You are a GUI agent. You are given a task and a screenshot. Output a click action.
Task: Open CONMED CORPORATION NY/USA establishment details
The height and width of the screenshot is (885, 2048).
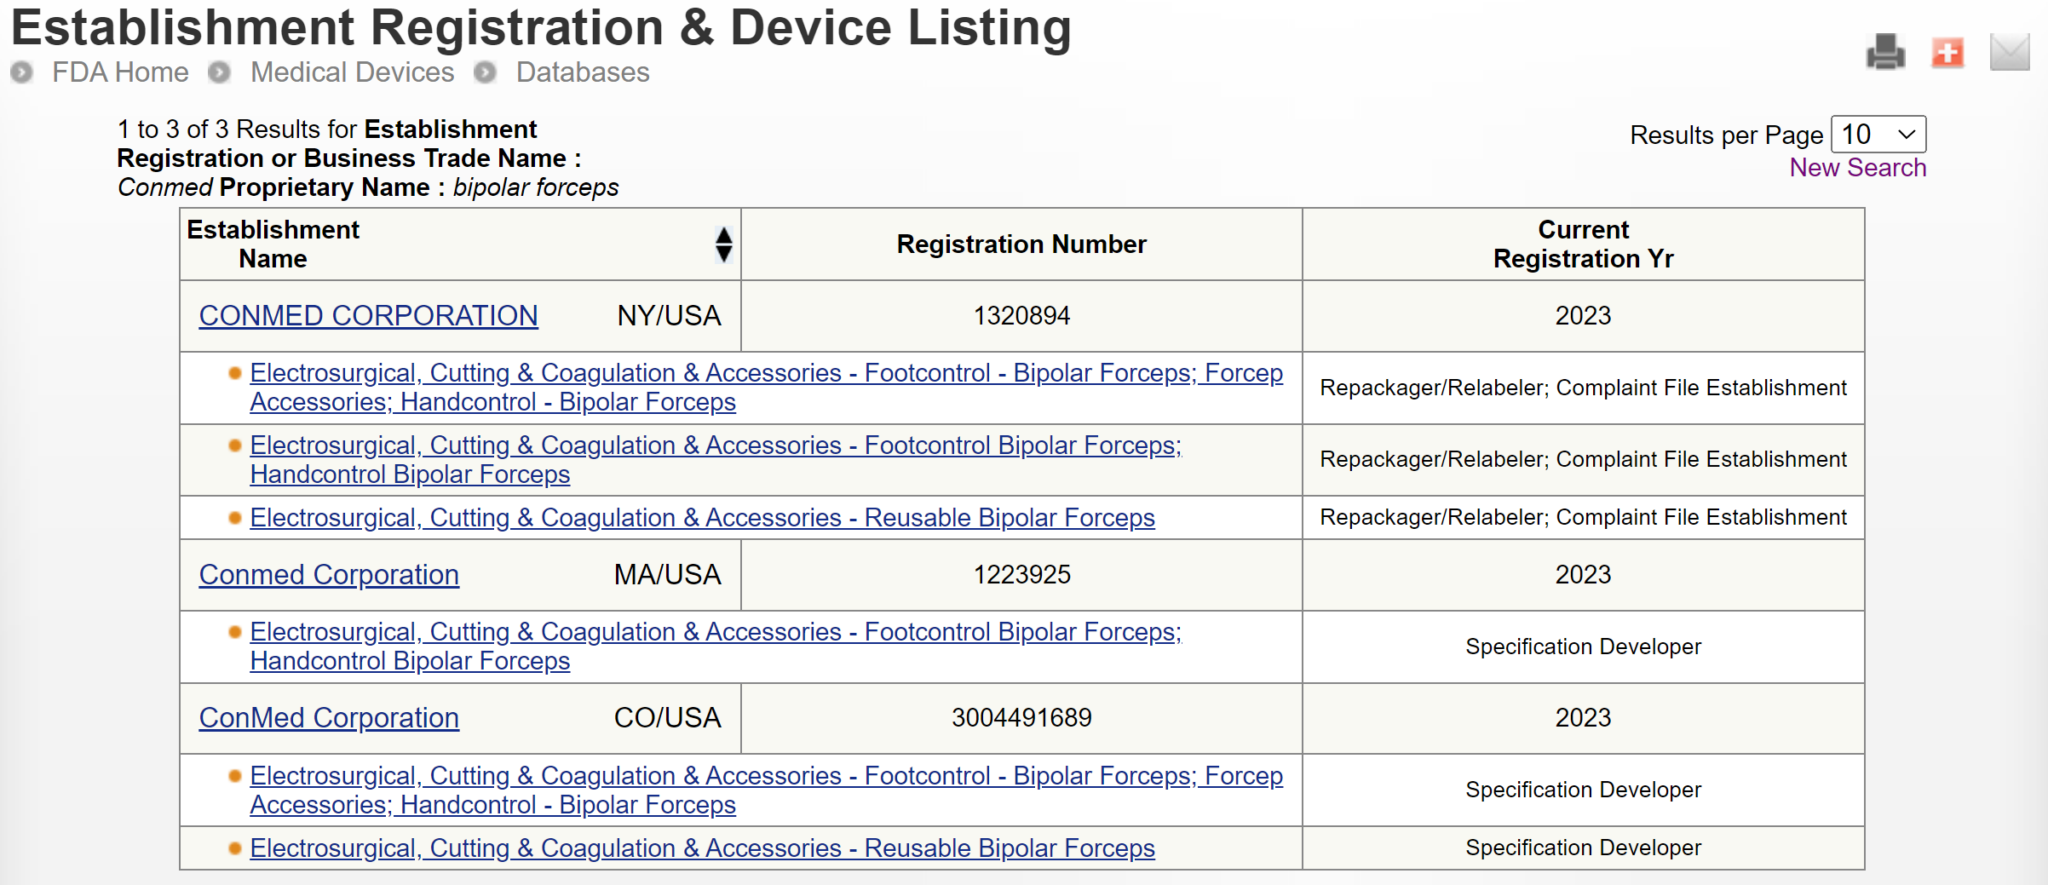pos(368,315)
